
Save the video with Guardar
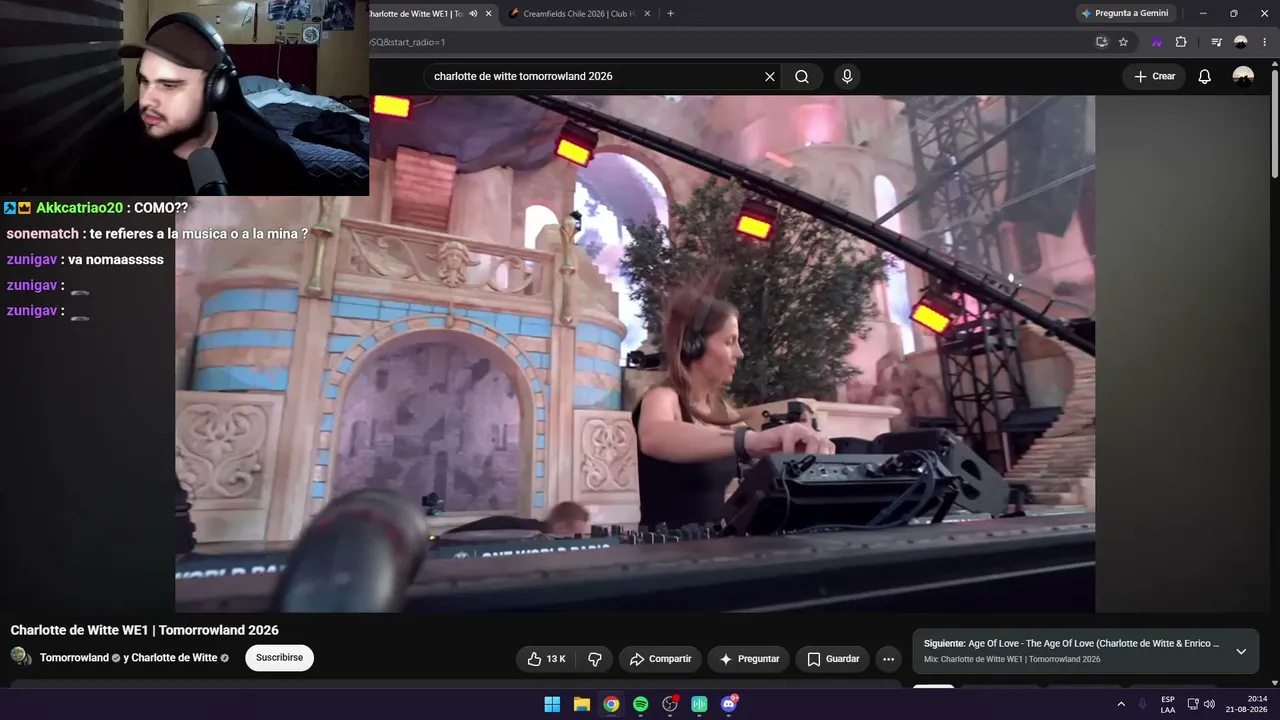[x=833, y=659]
